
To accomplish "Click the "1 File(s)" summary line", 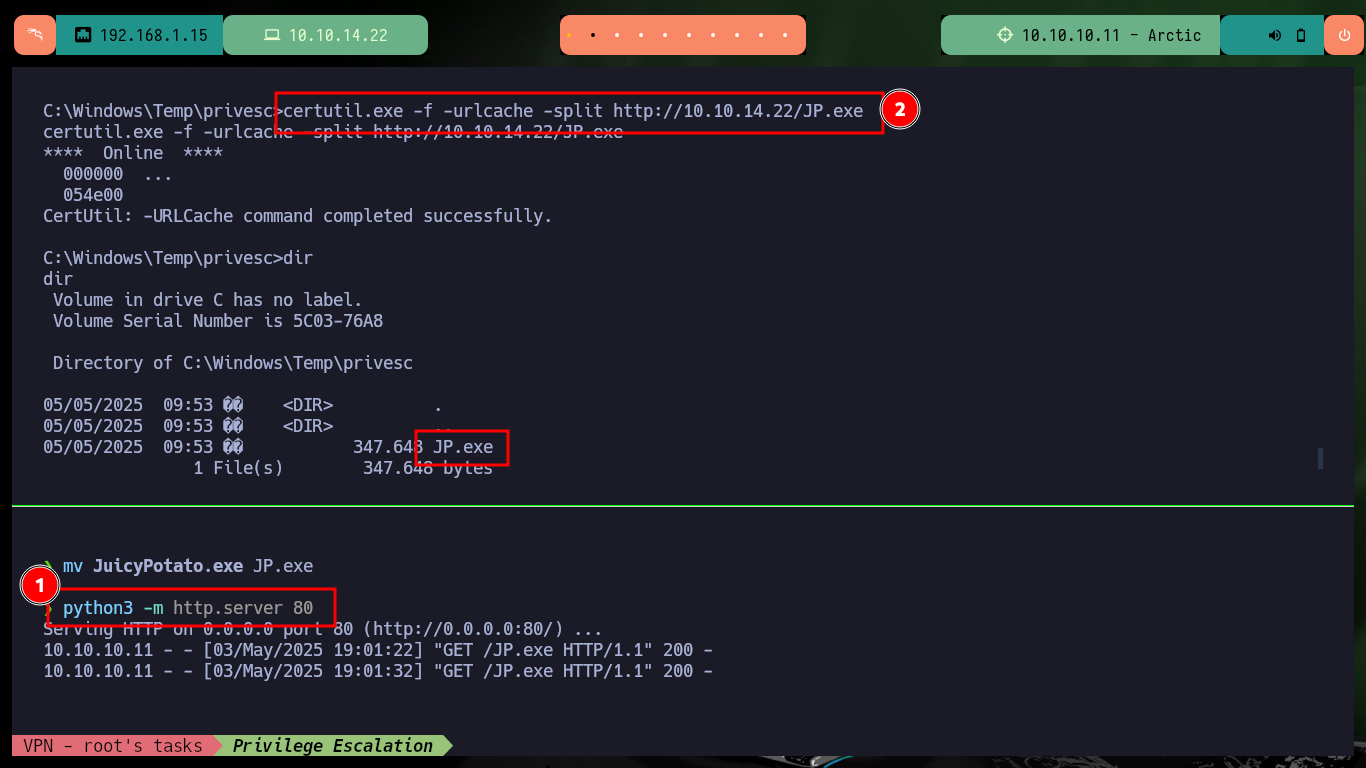I will click(x=343, y=468).
